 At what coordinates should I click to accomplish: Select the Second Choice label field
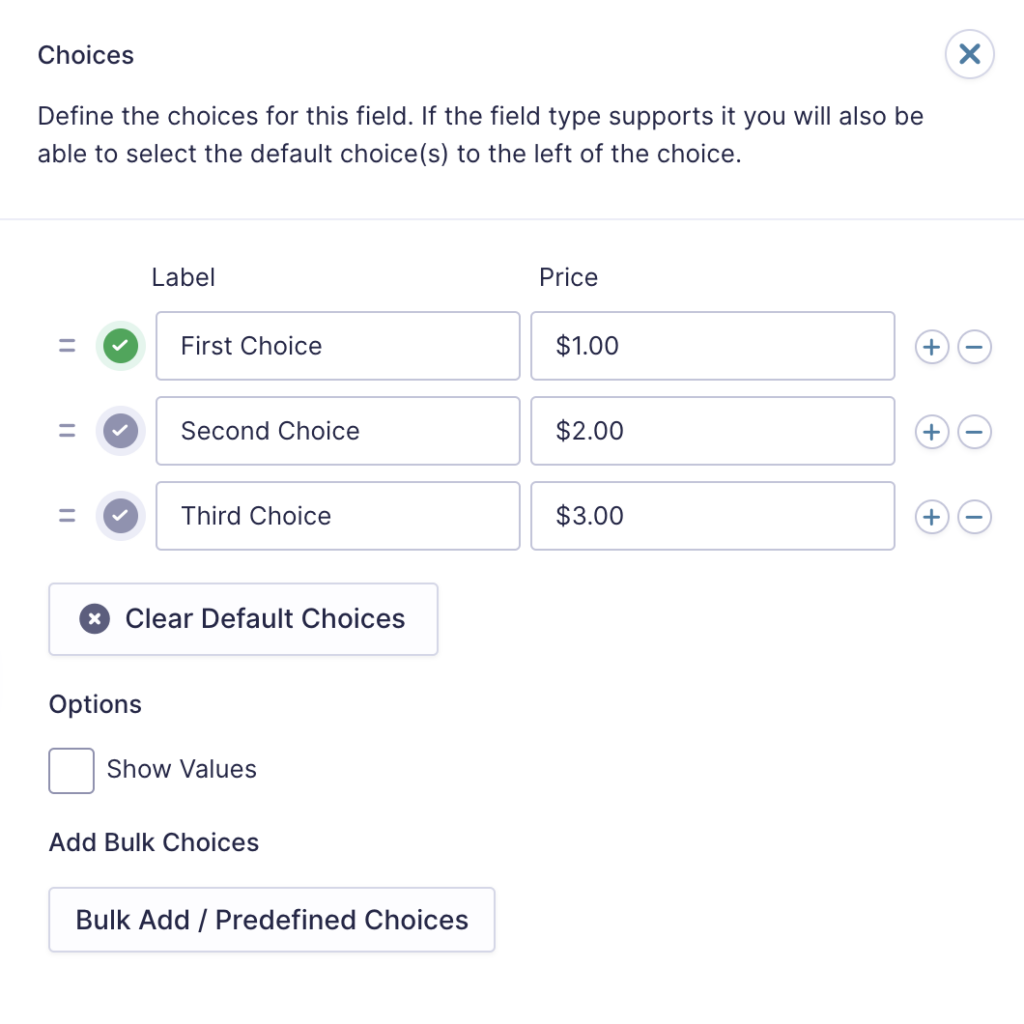[337, 431]
